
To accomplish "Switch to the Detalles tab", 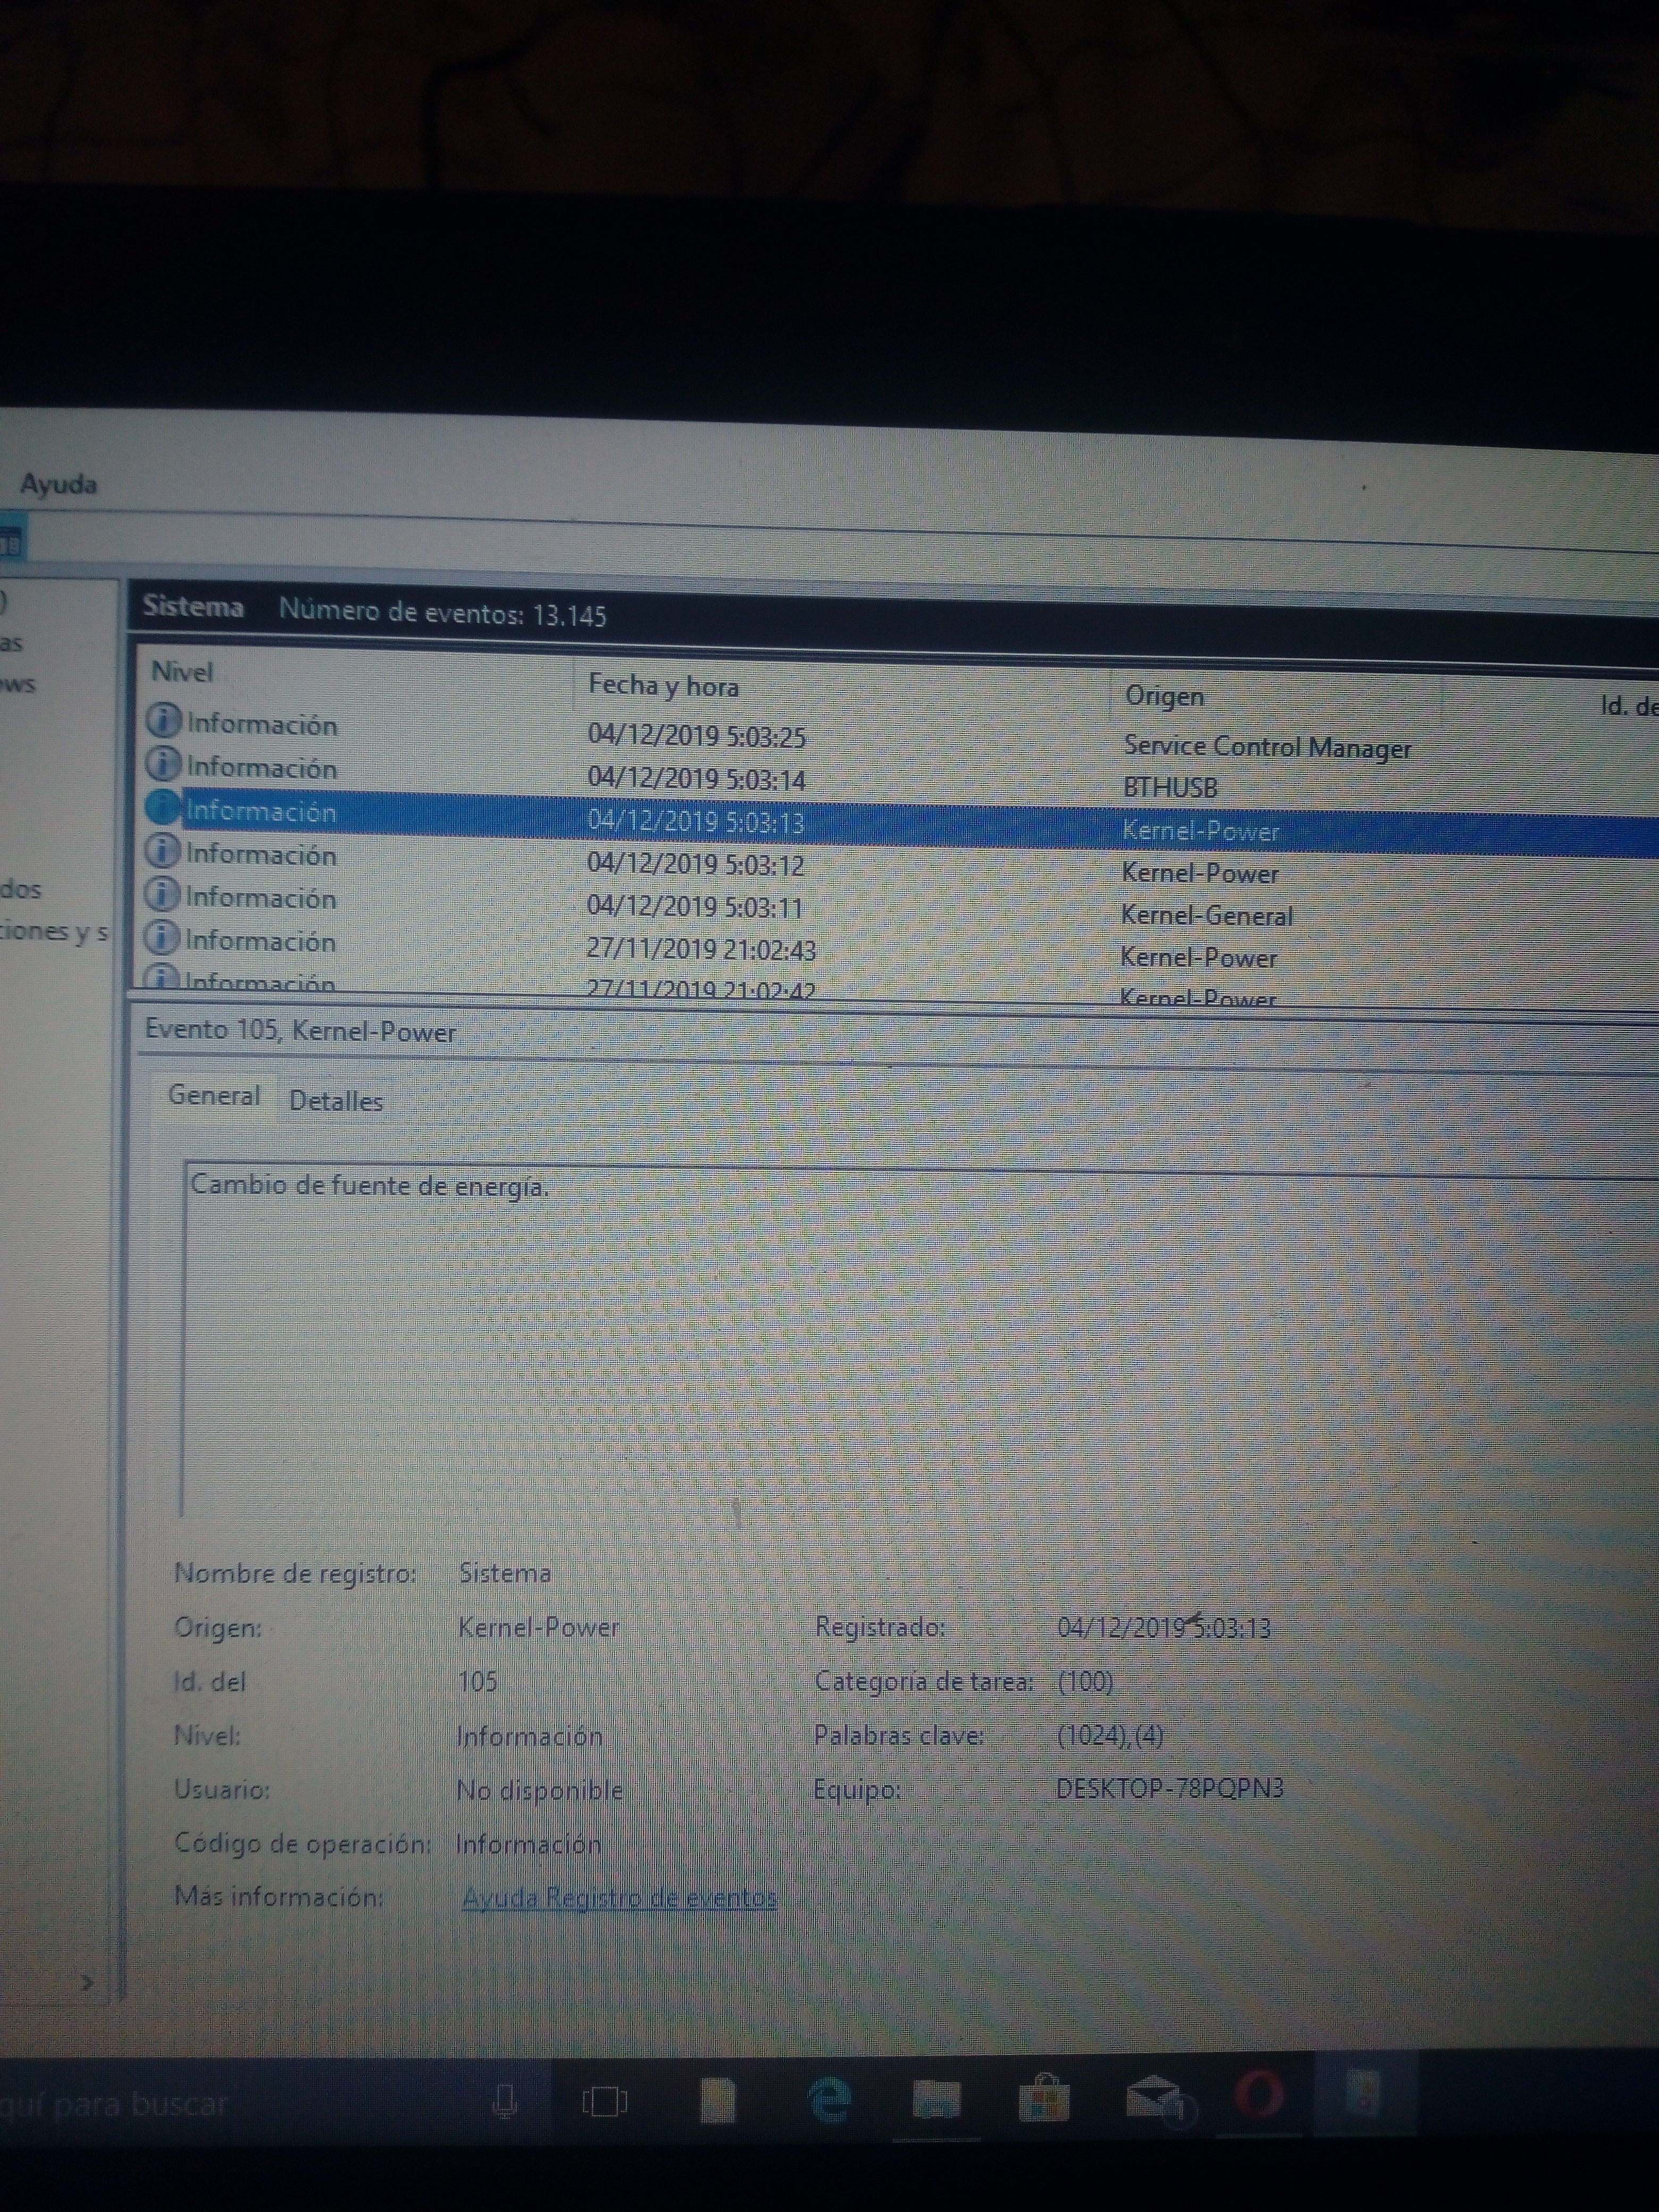I will [336, 1101].
